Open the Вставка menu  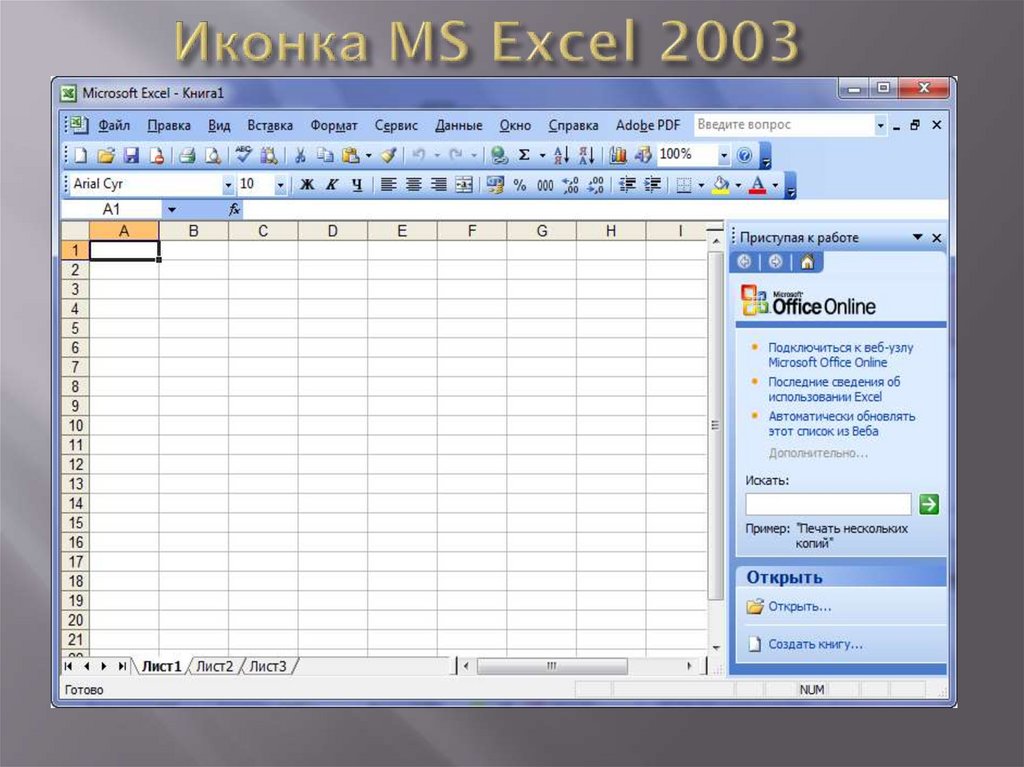pos(270,125)
